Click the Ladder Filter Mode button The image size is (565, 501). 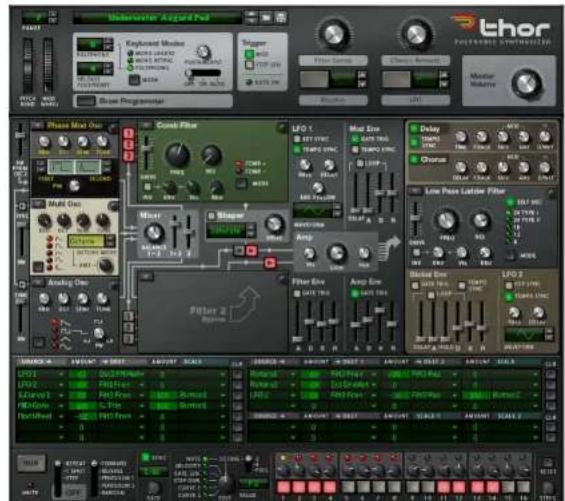point(510,256)
